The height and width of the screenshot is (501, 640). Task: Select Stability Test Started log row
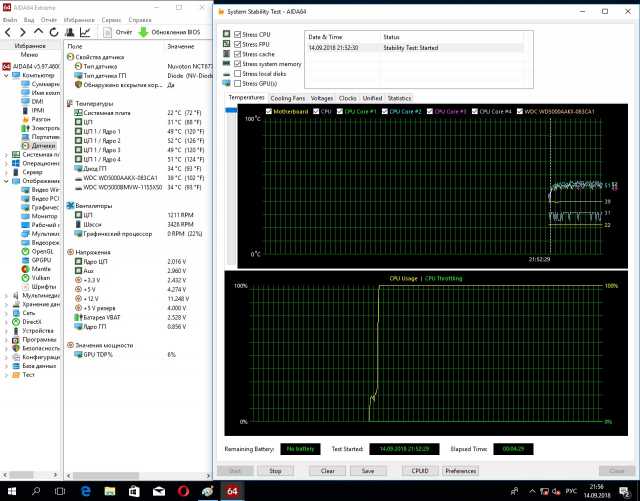point(414,48)
